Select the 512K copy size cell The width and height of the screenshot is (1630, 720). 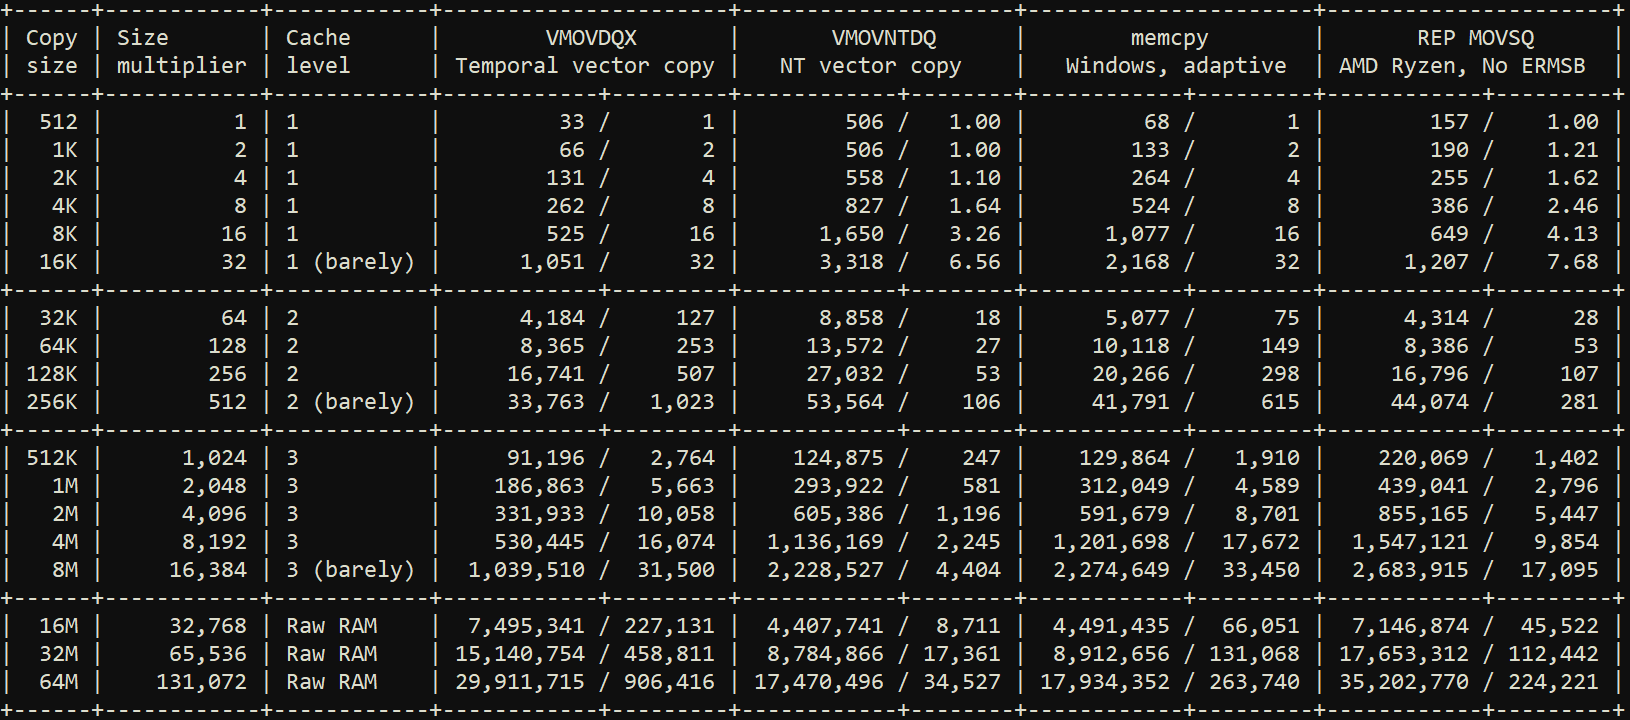pos(52,458)
